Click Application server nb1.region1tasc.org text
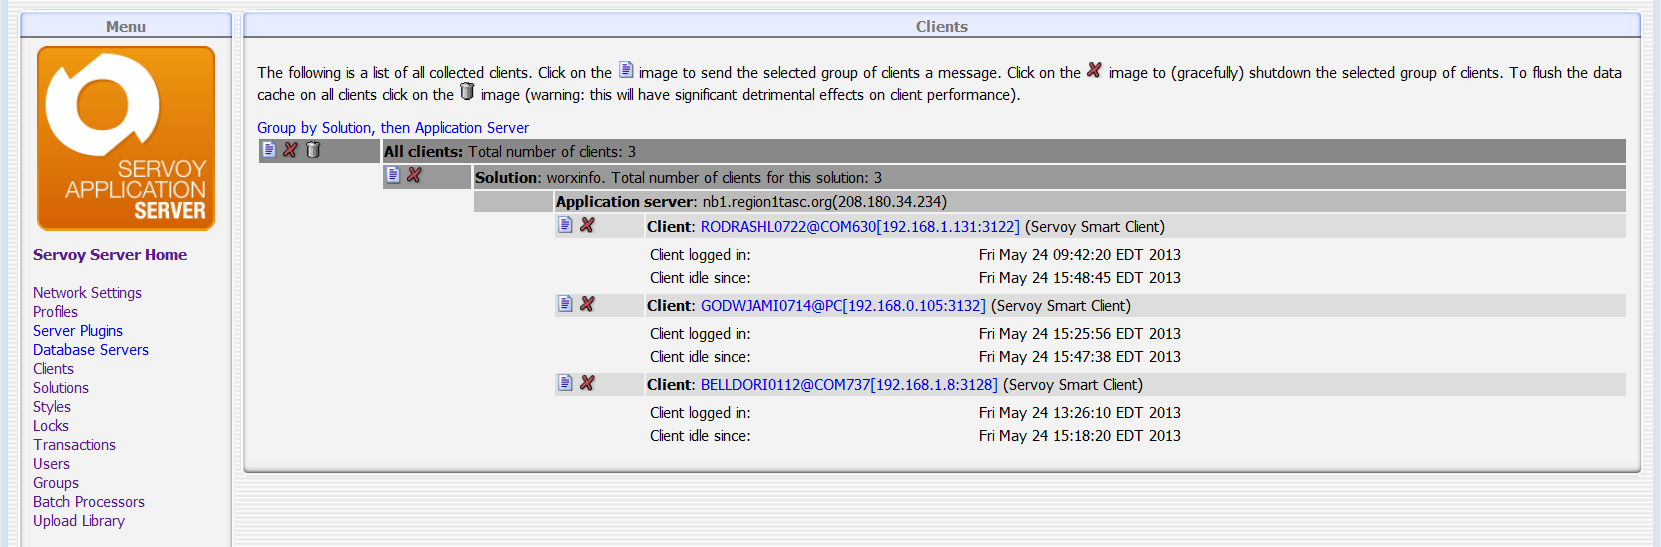Screen dimensions: 1661x547 tap(751, 202)
